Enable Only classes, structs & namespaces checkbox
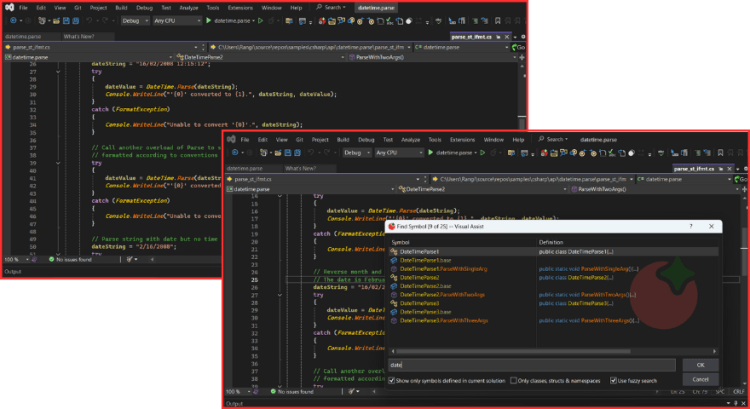The width and height of the screenshot is (750, 409). (x=513, y=381)
